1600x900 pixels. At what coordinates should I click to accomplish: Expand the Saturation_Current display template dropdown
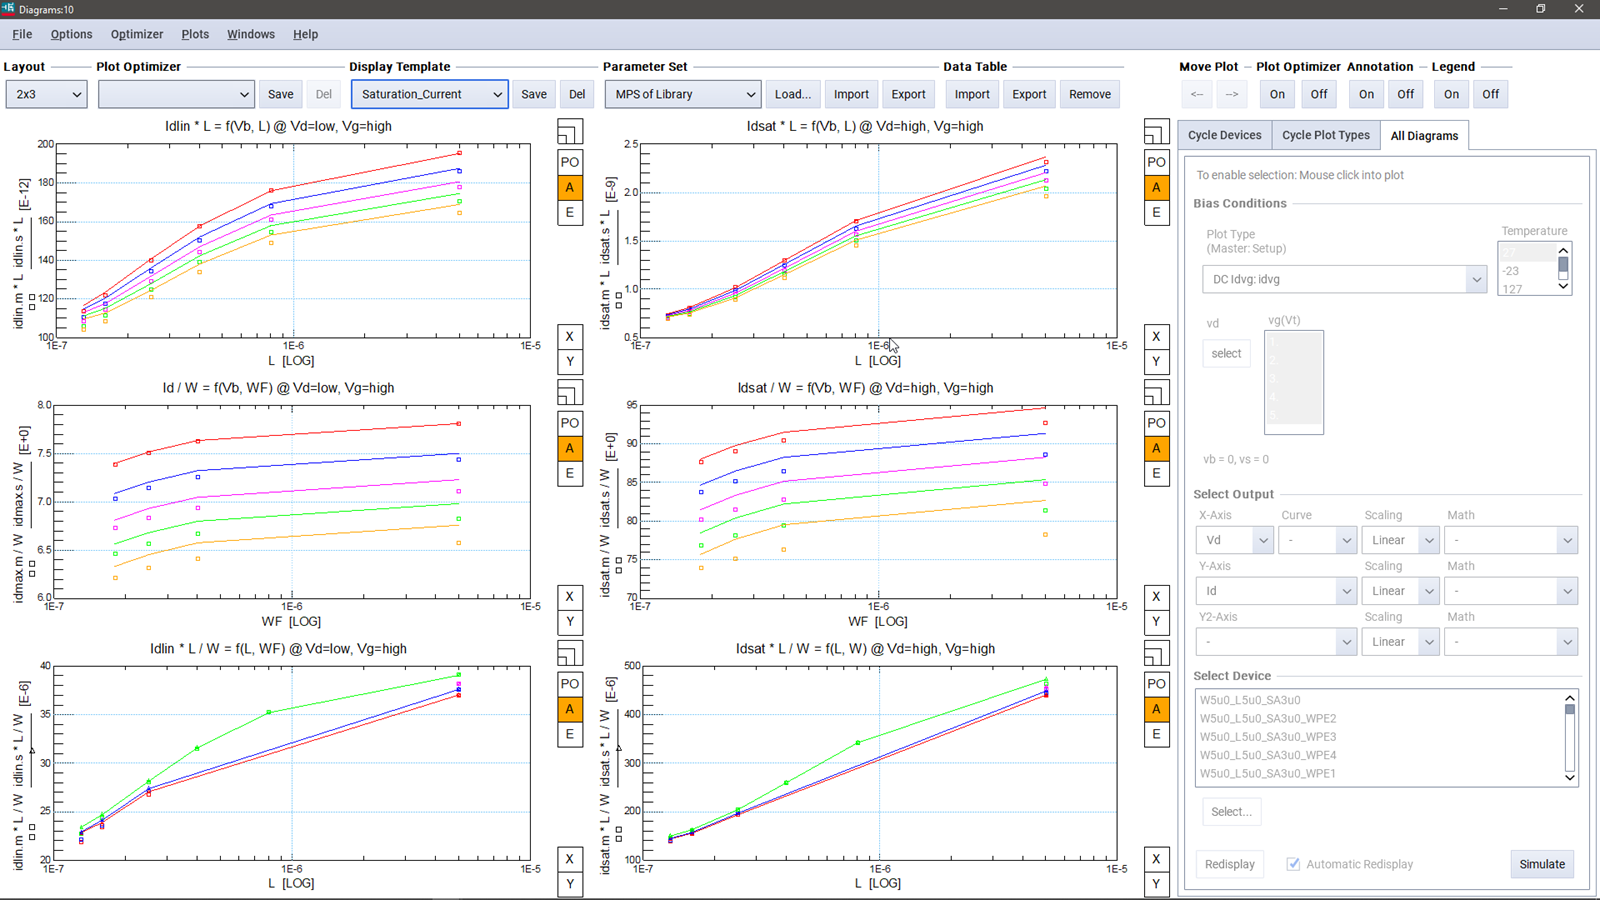[x=430, y=94]
